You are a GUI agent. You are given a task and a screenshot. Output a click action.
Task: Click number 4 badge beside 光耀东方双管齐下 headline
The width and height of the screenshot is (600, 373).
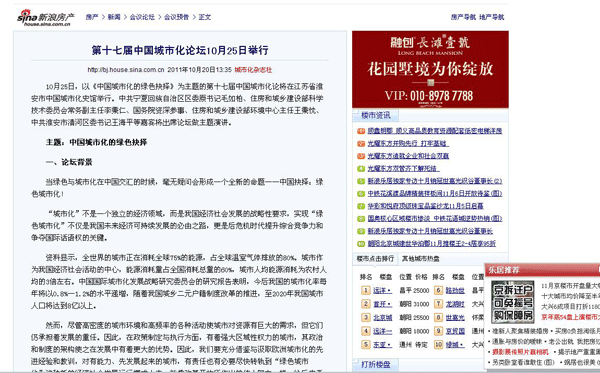(x=361, y=169)
